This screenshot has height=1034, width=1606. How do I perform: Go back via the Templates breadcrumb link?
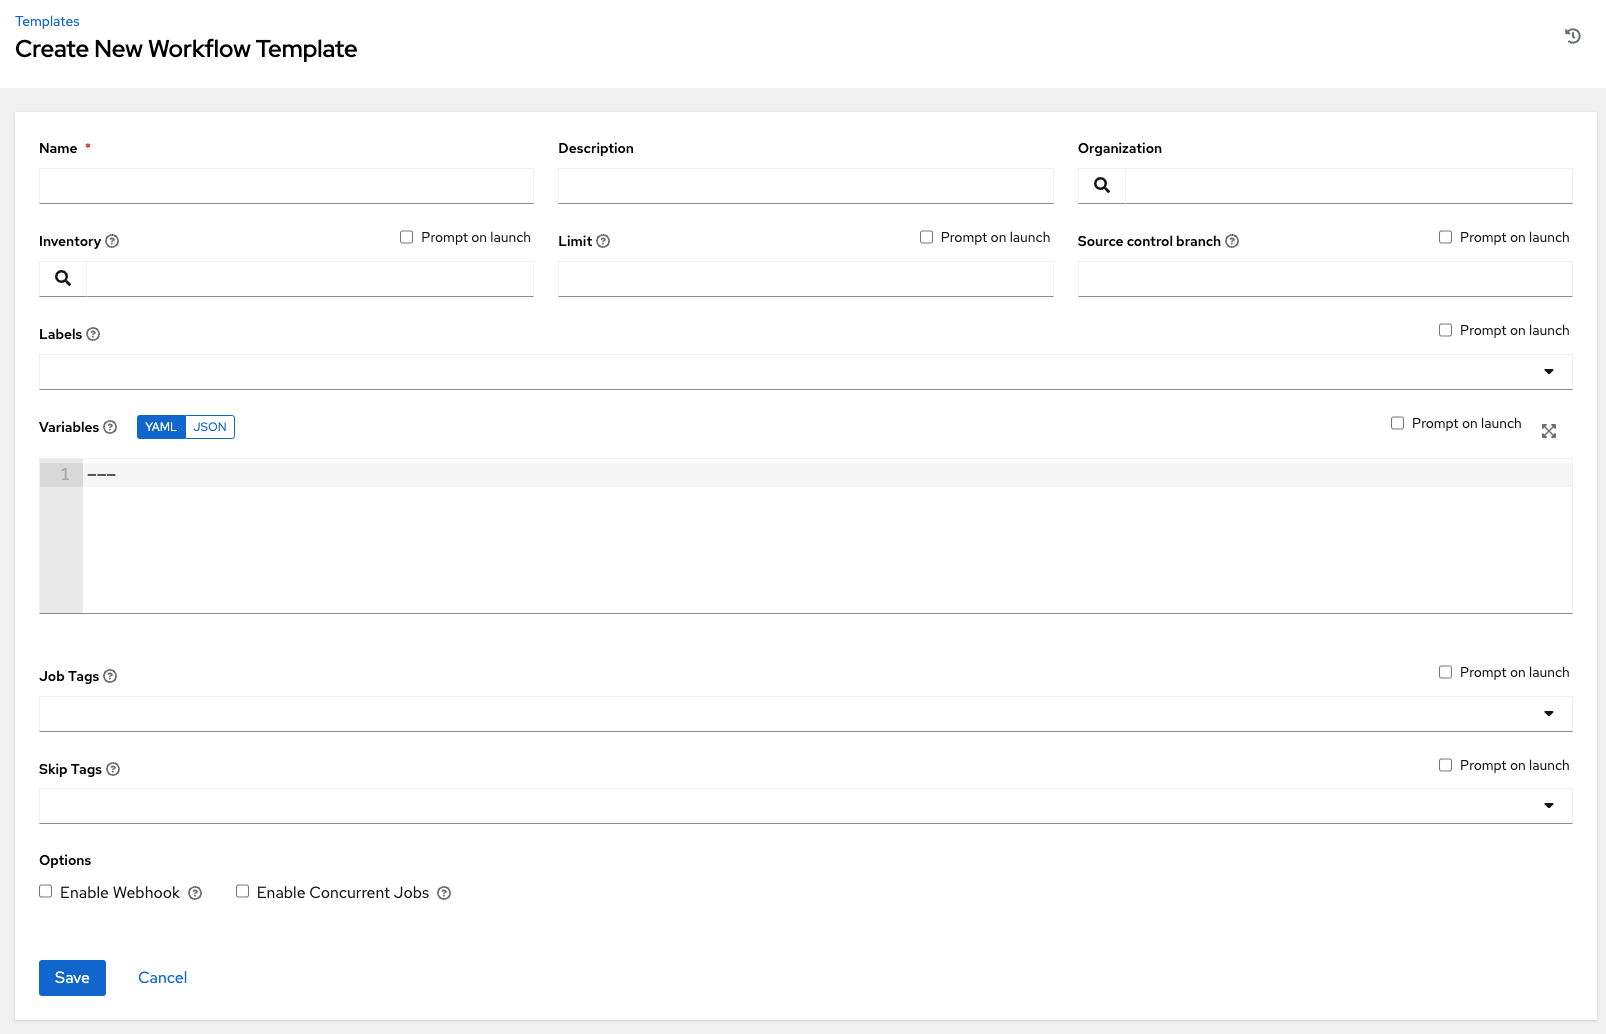47,20
